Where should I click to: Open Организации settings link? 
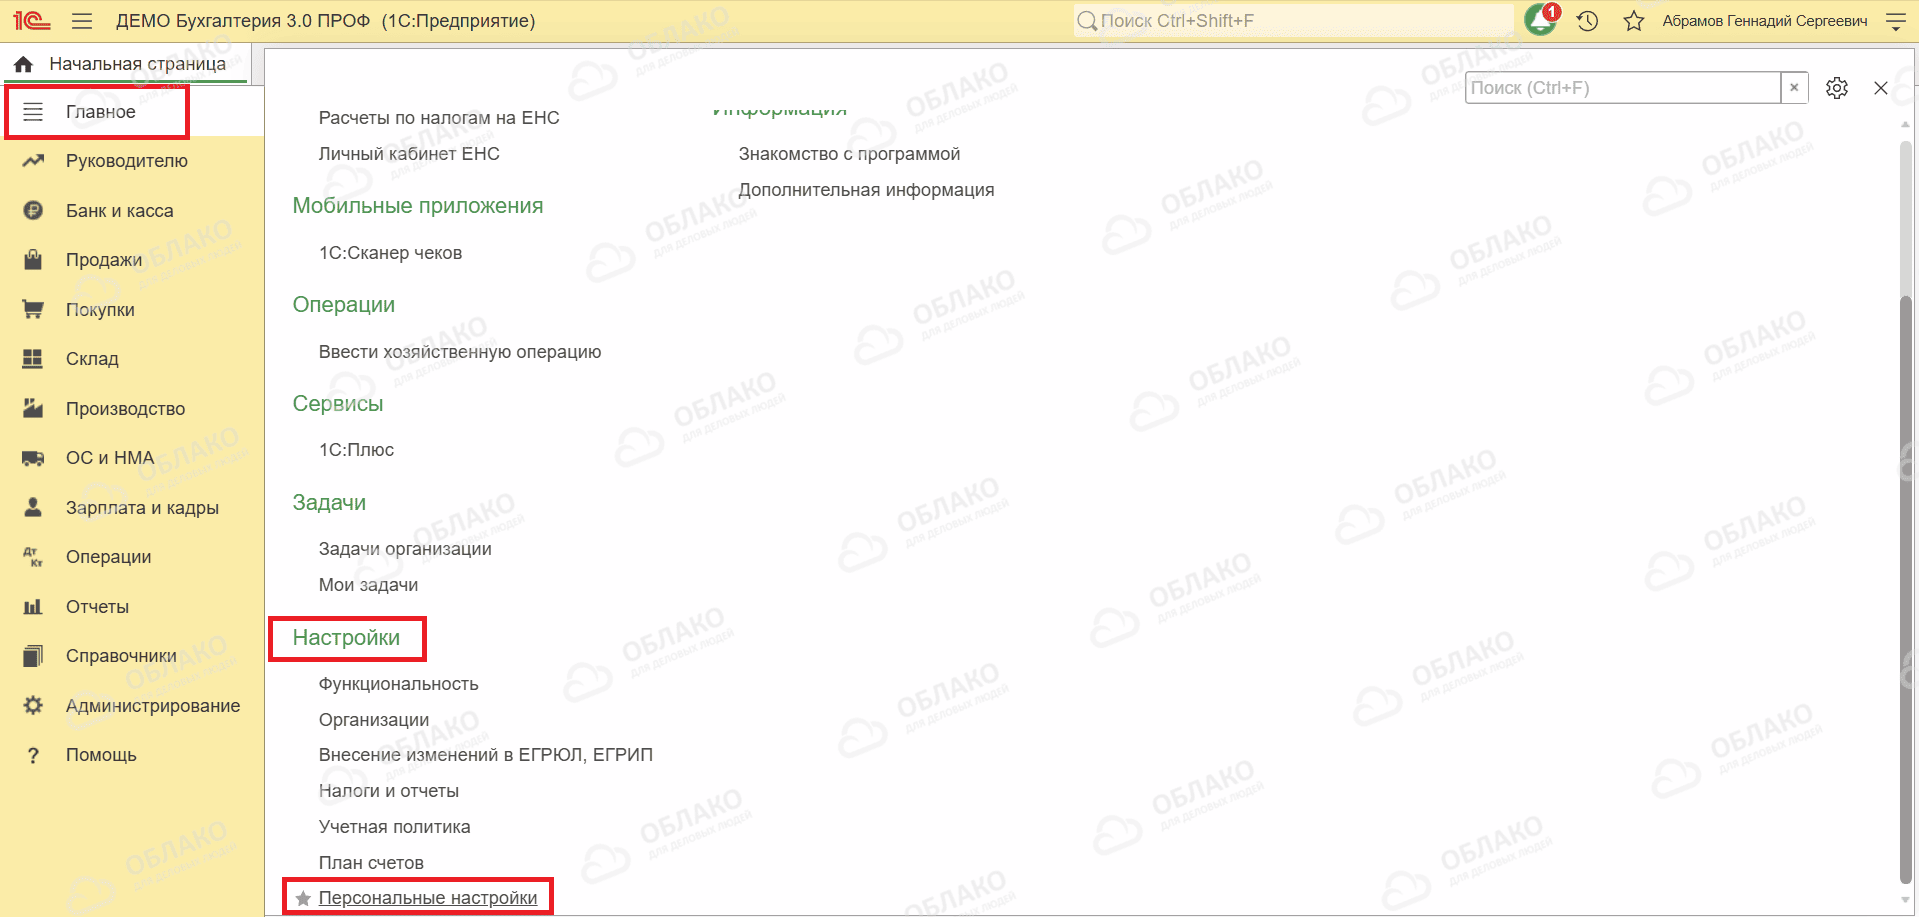tap(374, 720)
